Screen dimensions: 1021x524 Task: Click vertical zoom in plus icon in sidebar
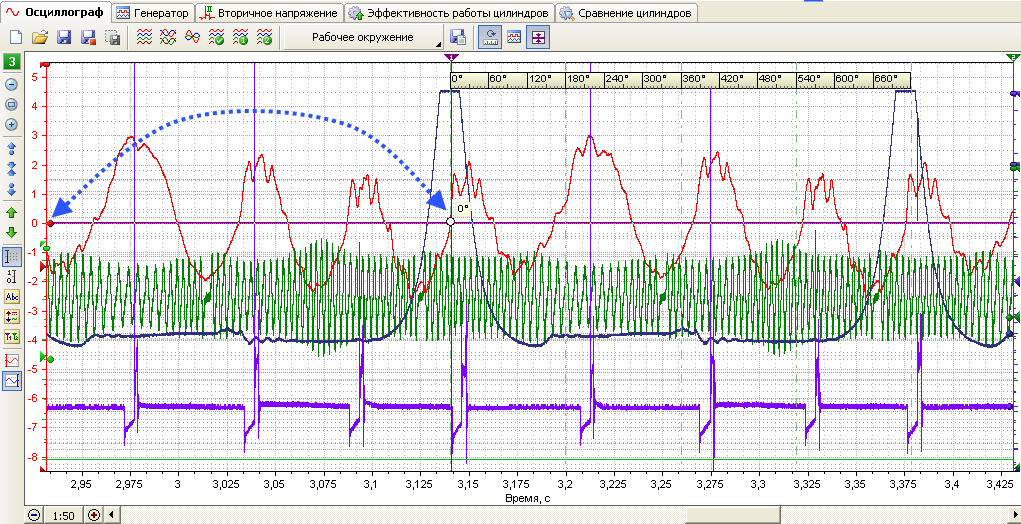12,124
